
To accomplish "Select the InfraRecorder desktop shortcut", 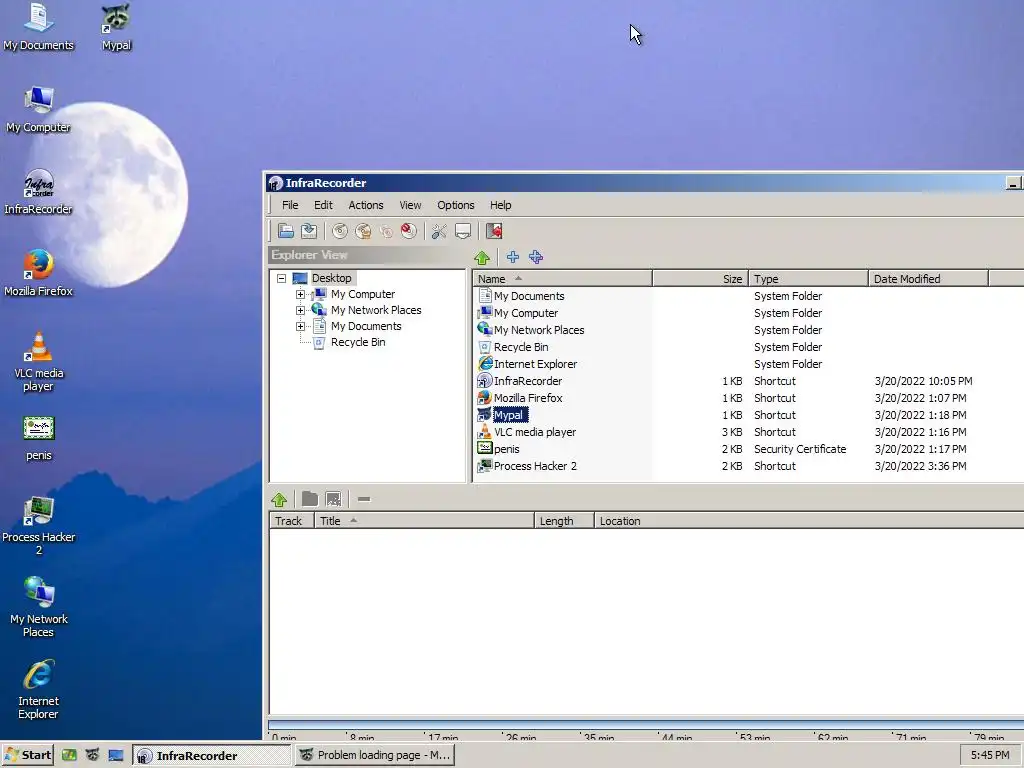I will click(39, 191).
